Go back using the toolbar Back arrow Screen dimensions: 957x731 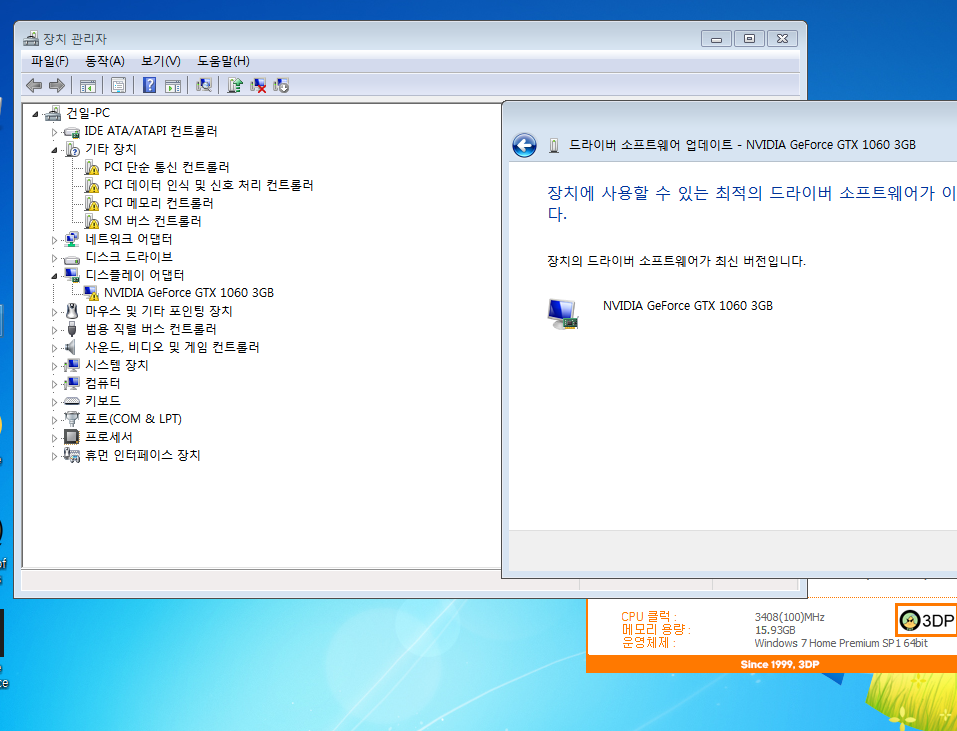tap(34, 85)
